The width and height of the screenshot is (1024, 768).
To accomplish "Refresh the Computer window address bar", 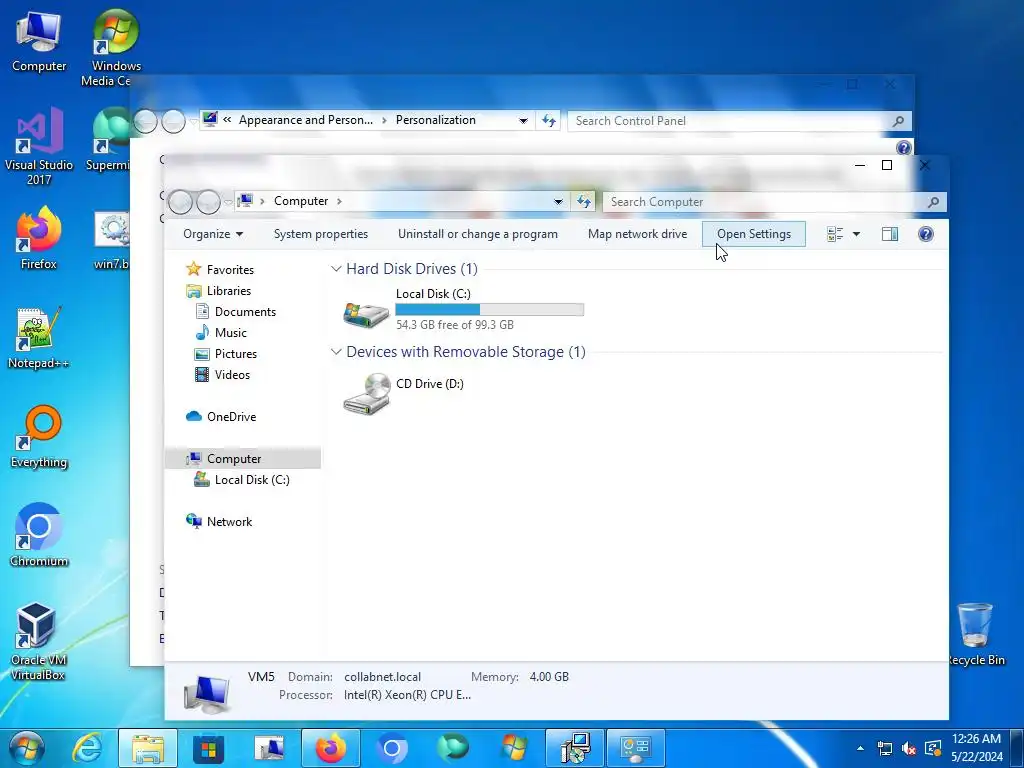I will click(x=583, y=202).
